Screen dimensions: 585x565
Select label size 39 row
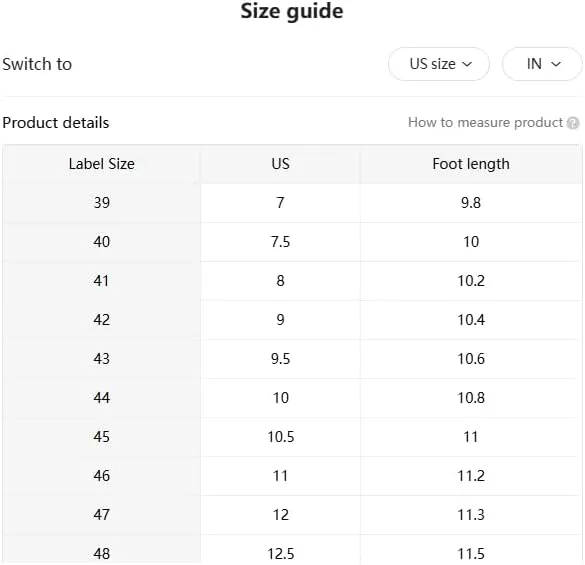click(x=292, y=203)
